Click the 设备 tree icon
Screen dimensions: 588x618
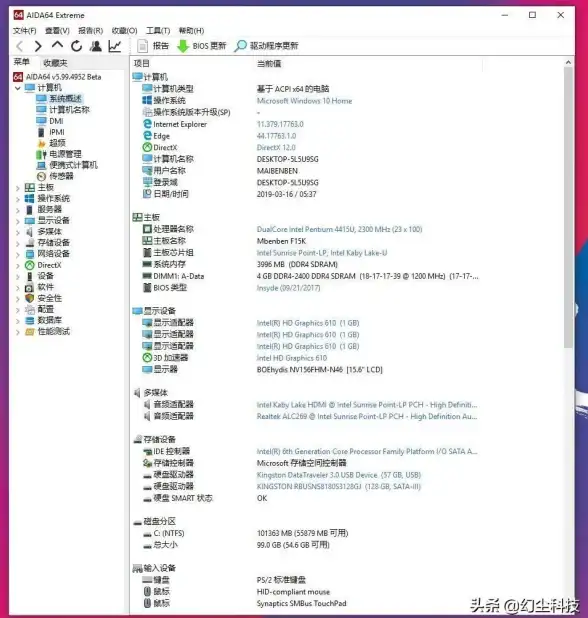[30, 276]
